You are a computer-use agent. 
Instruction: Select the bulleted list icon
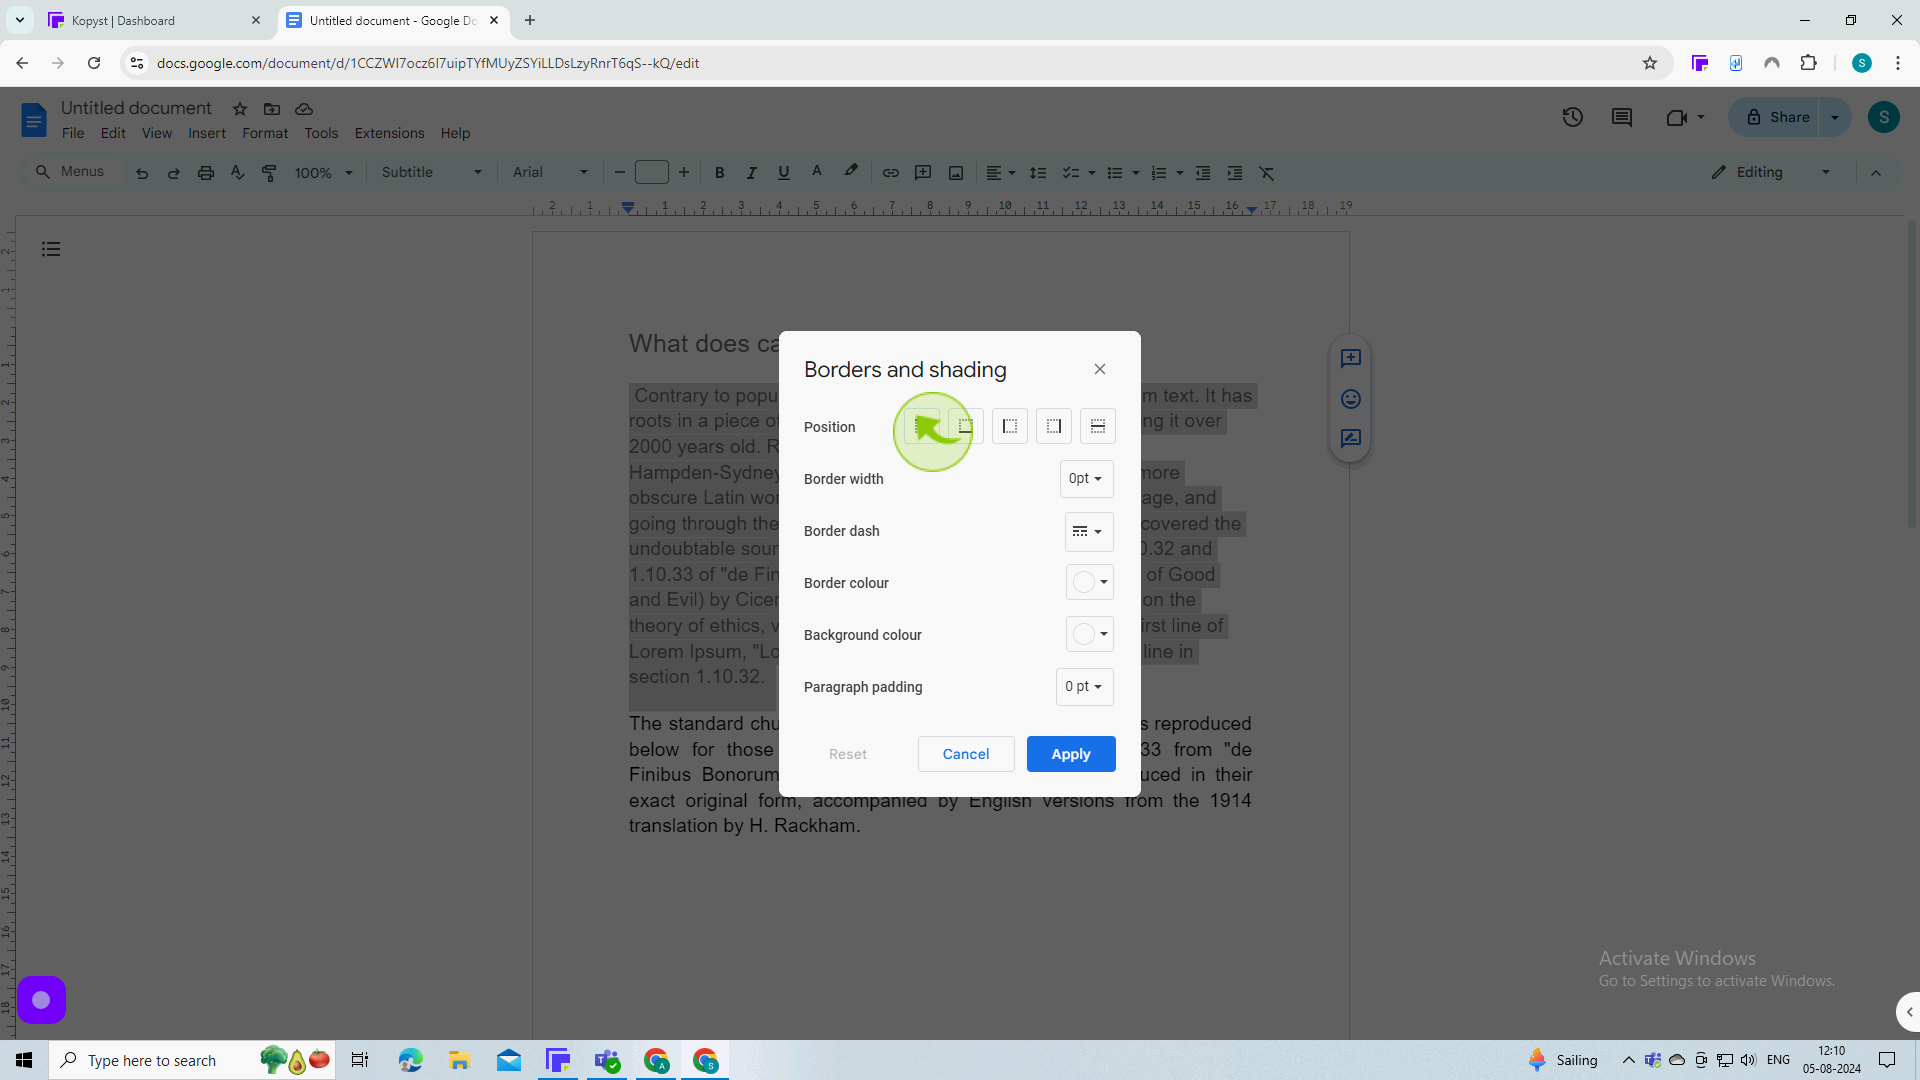click(x=1116, y=173)
